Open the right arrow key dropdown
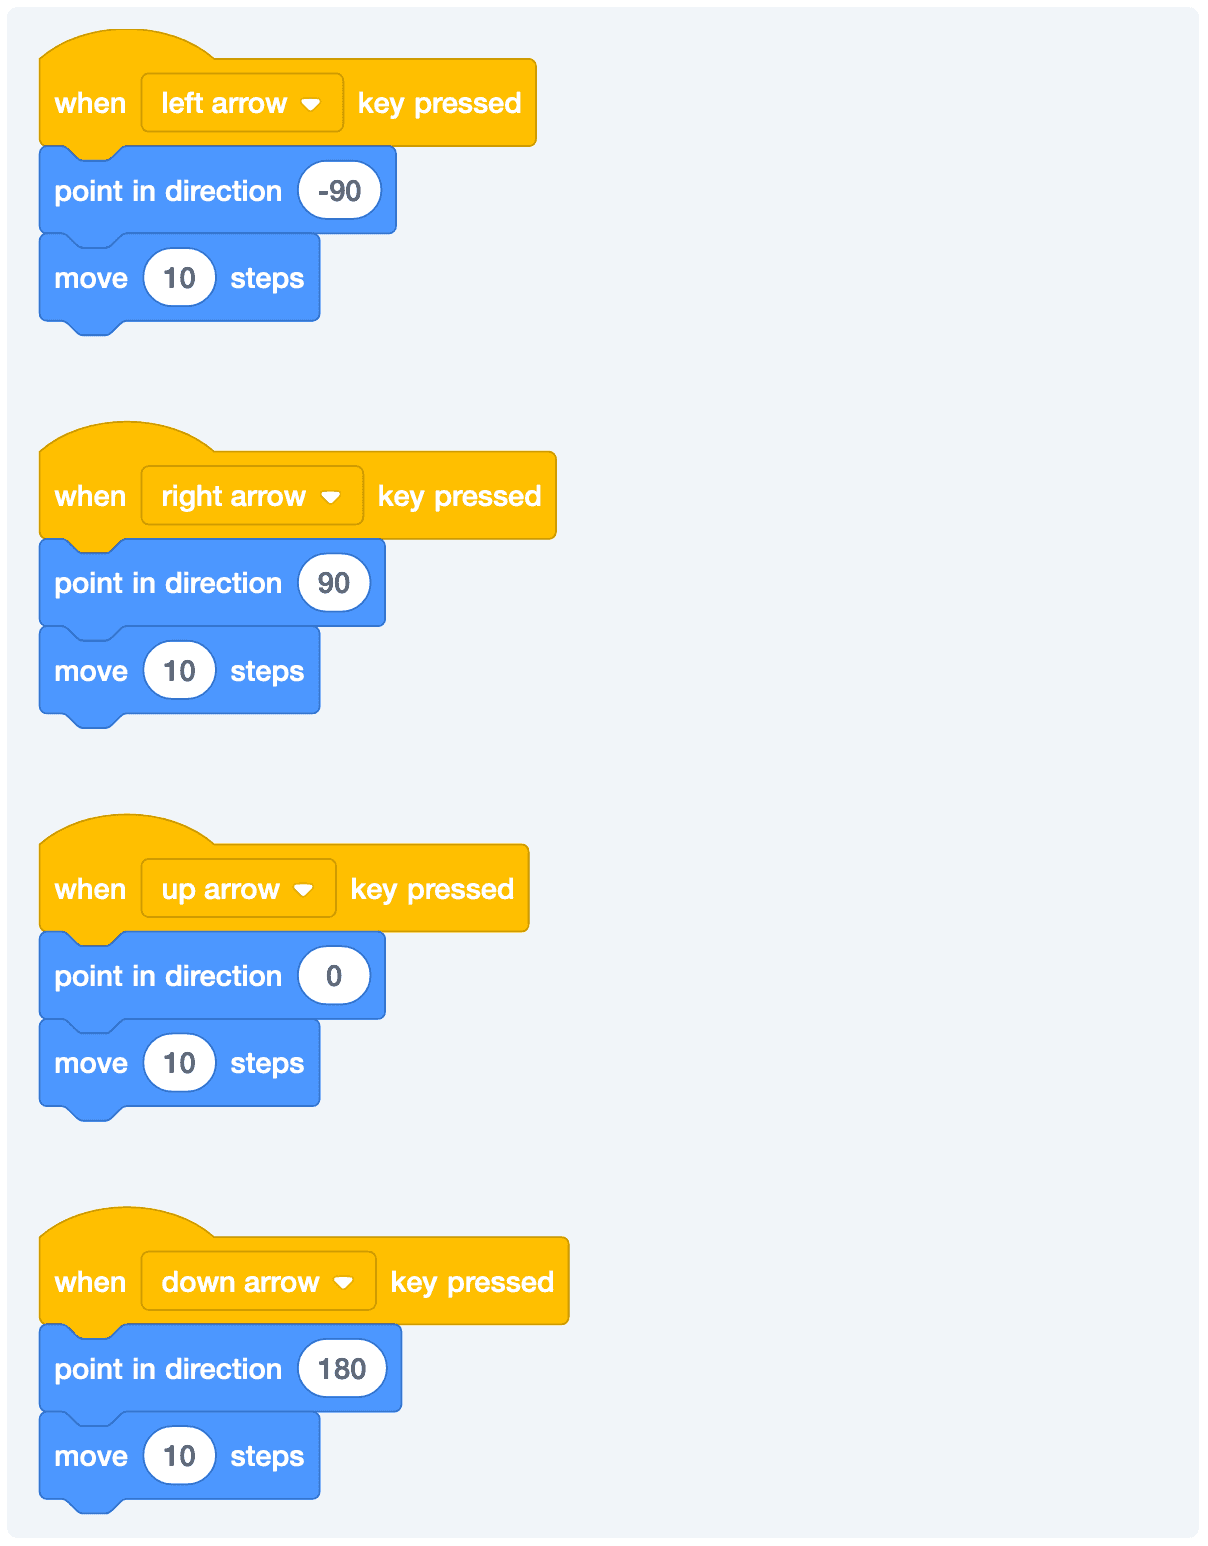 [x=252, y=496]
